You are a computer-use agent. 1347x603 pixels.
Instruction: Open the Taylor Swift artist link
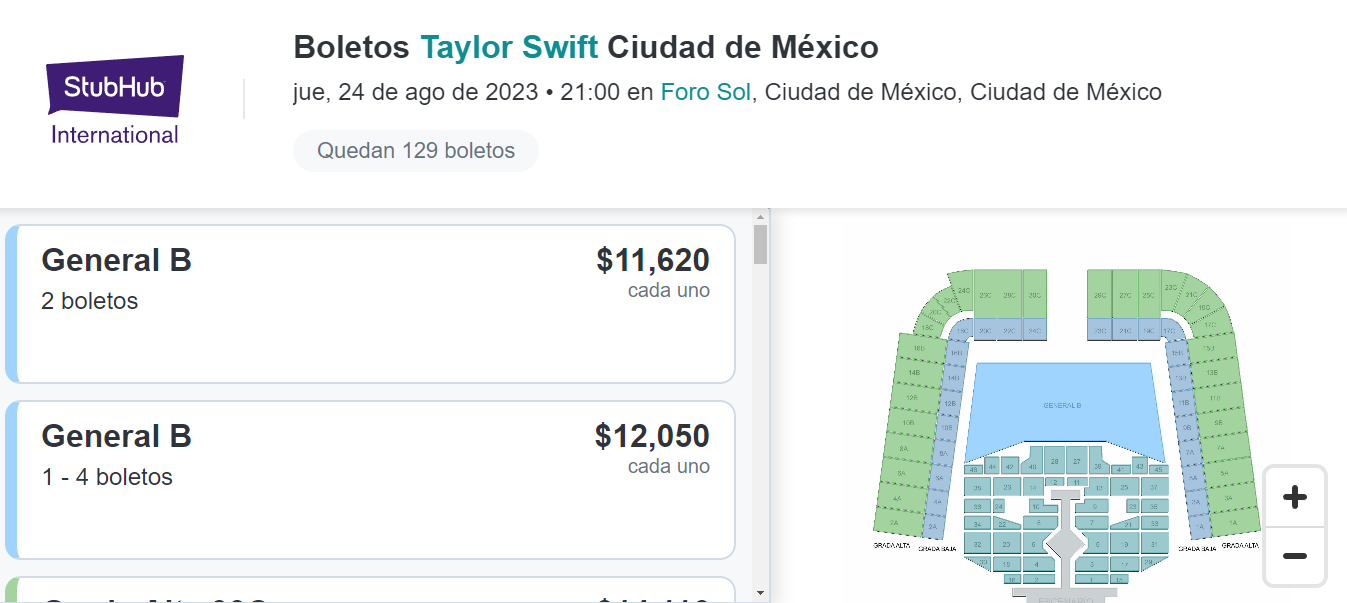(509, 47)
